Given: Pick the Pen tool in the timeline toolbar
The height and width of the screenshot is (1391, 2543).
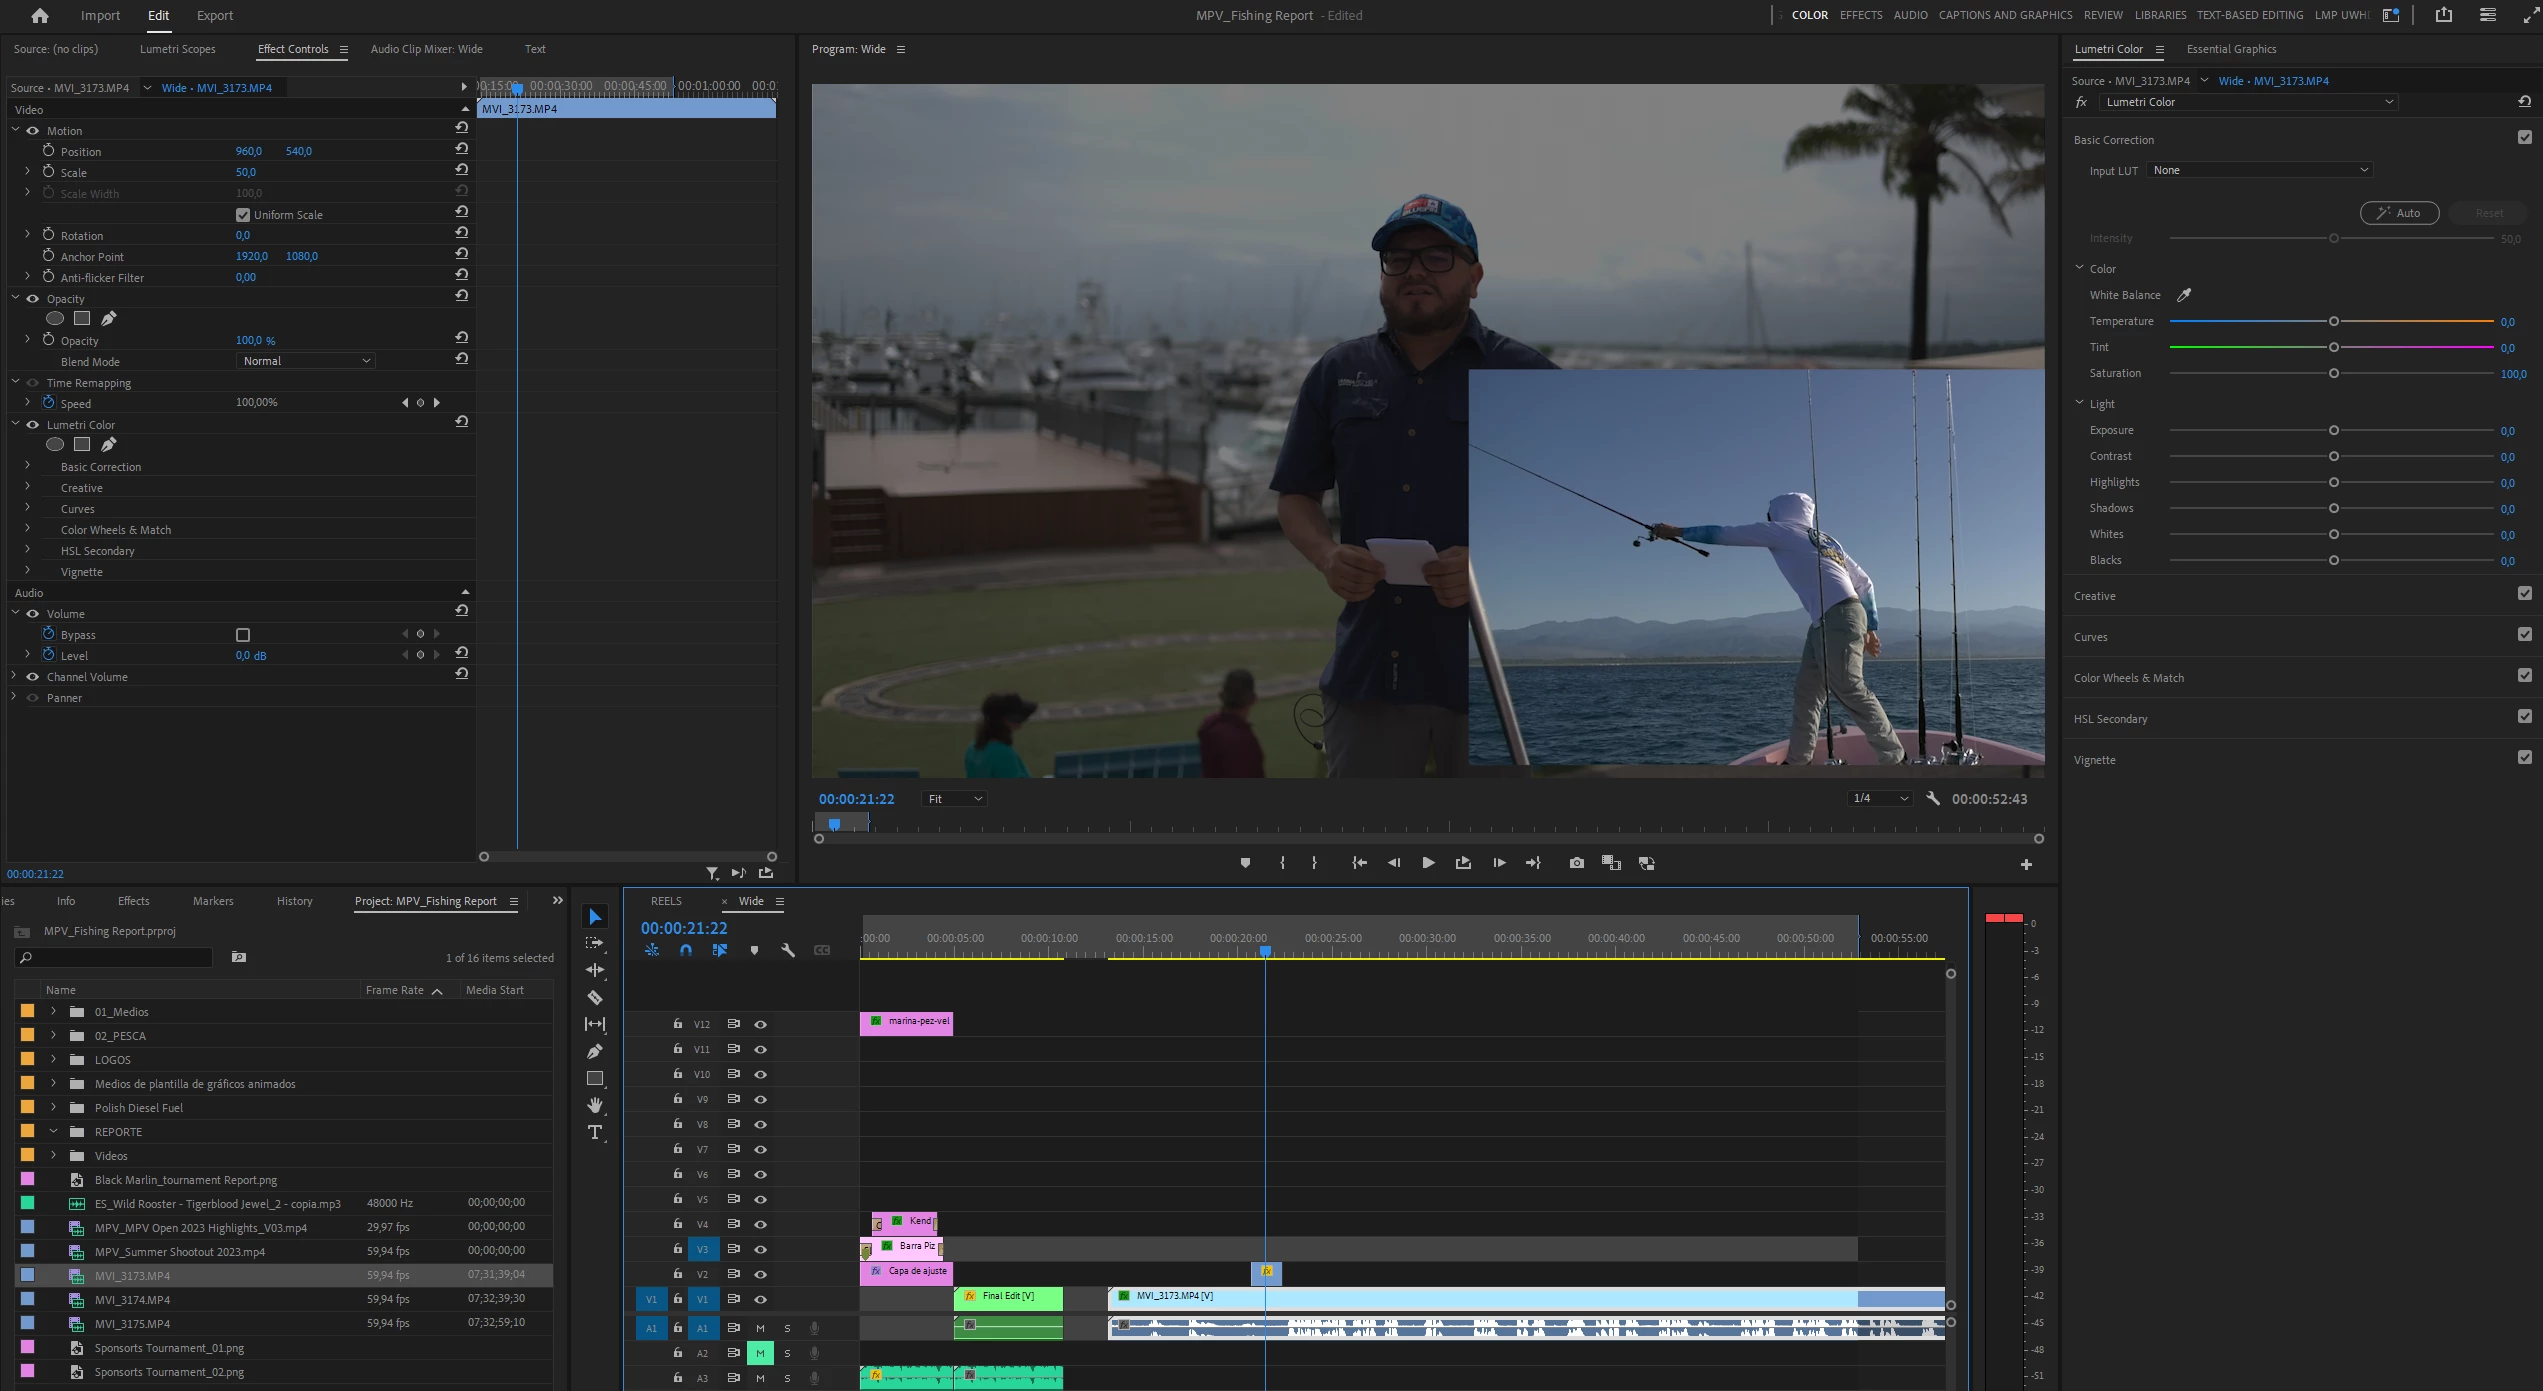Looking at the screenshot, I should tap(595, 1051).
